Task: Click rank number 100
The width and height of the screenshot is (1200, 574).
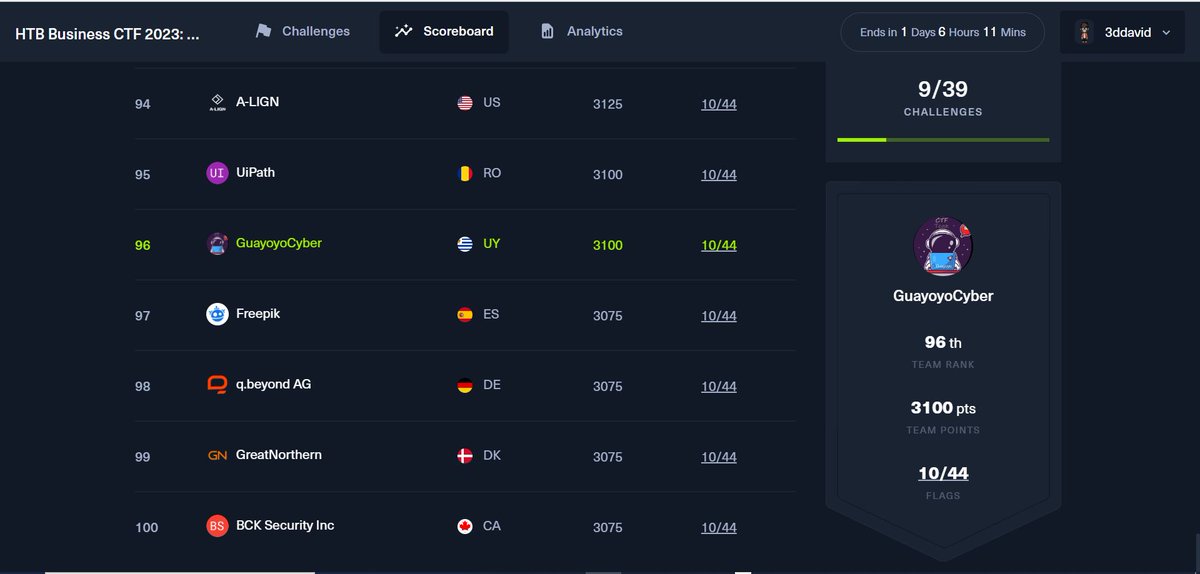Action: pyautogui.click(x=146, y=528)
